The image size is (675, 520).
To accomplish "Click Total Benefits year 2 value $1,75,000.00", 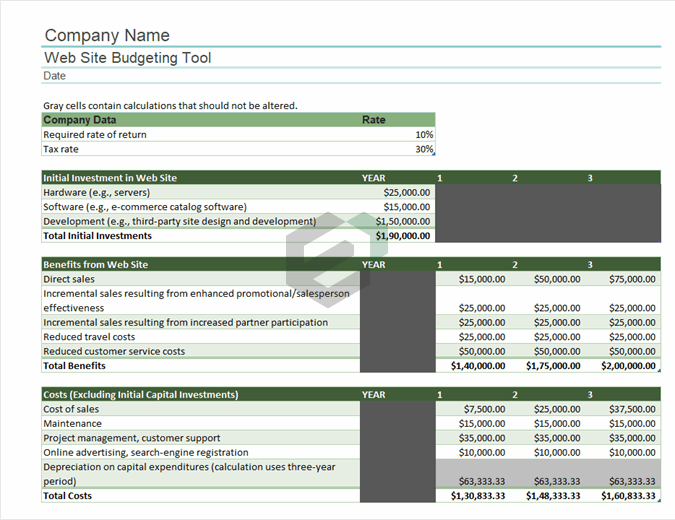I will 553,366.
